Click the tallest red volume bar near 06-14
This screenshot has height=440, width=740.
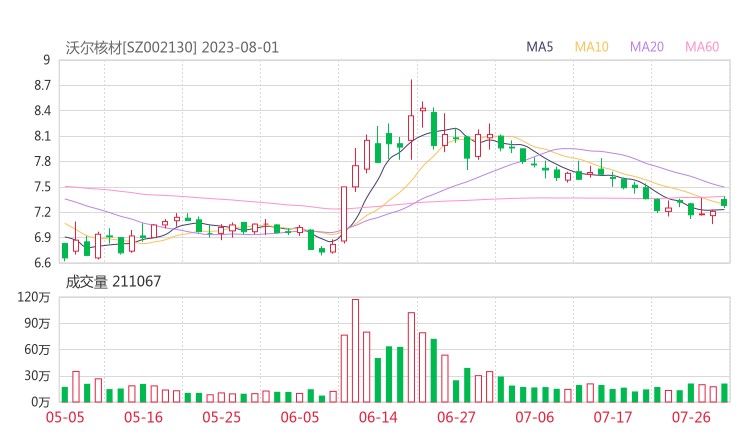point(355,351)
